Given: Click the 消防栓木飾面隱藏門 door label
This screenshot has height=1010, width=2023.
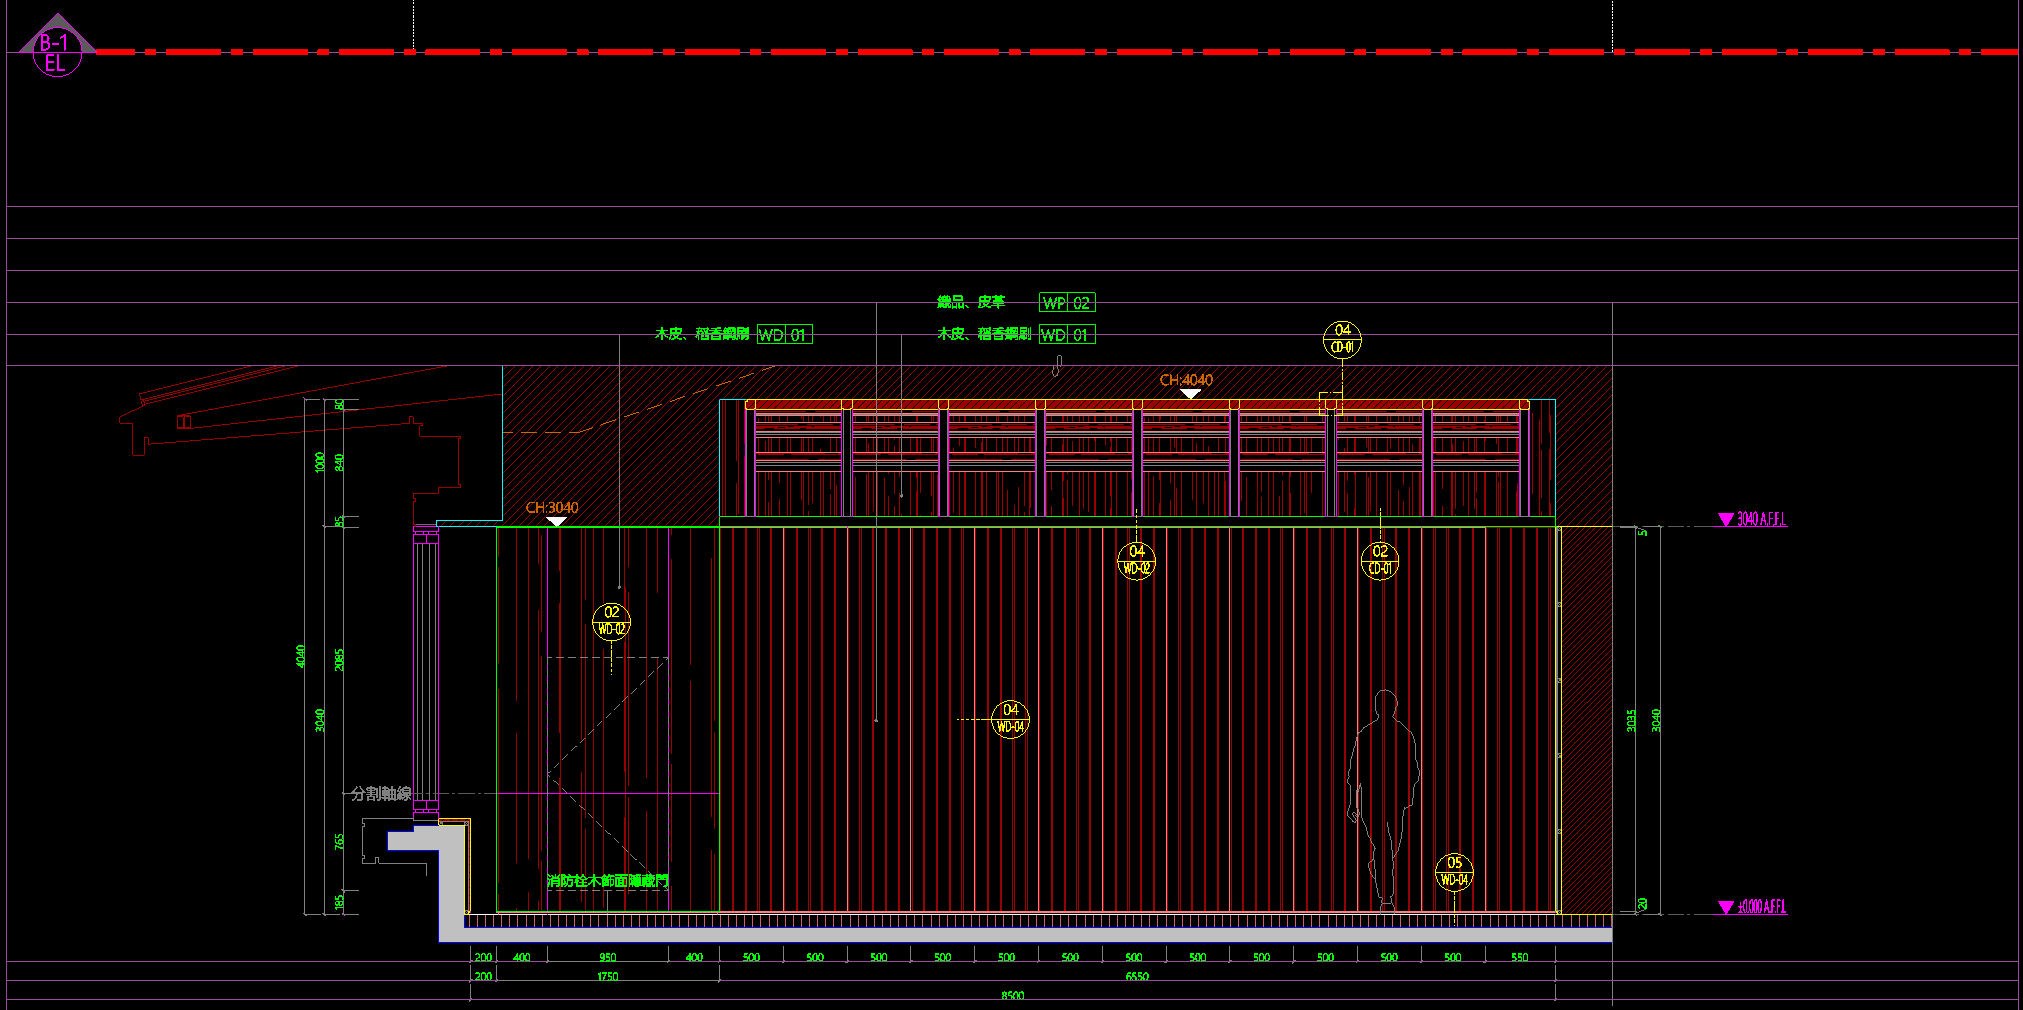Looking at the screenshot, I should 608,881.
